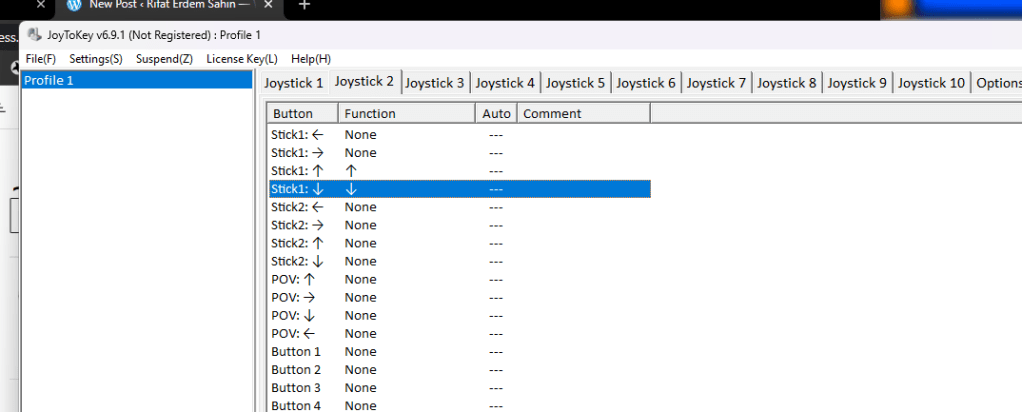This screenshot has width=1022, height=412.
Task: Switch to the Joystick 1 tab
Action: click(293, 83)
